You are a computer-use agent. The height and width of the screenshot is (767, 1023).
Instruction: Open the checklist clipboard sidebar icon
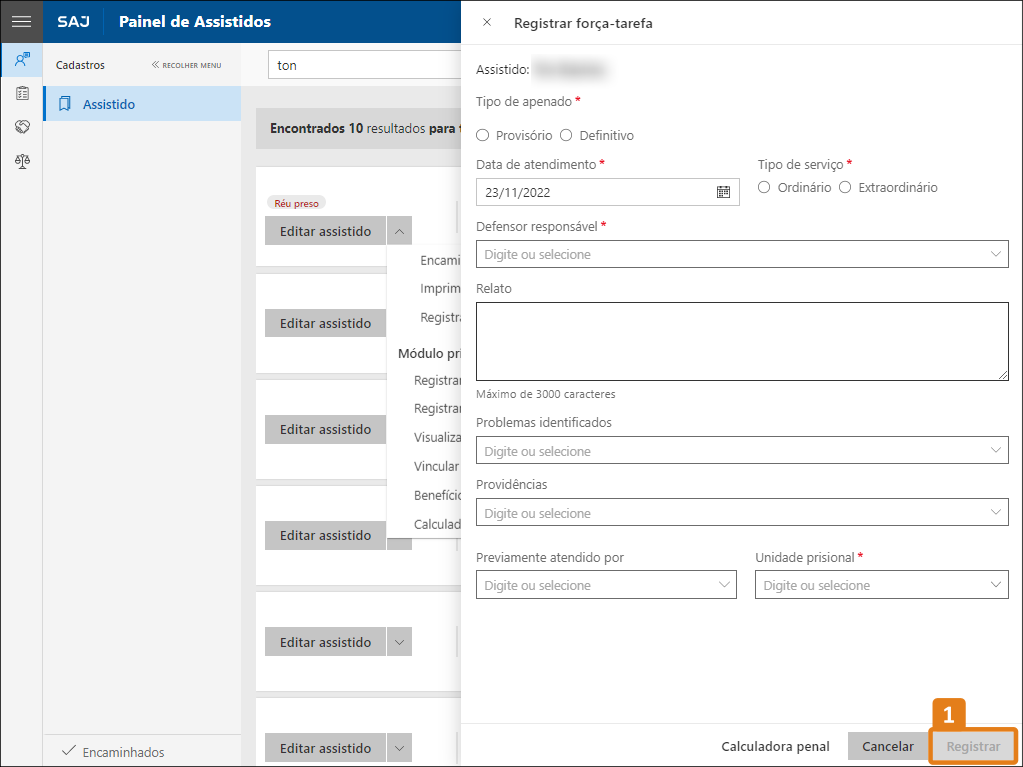22,93
